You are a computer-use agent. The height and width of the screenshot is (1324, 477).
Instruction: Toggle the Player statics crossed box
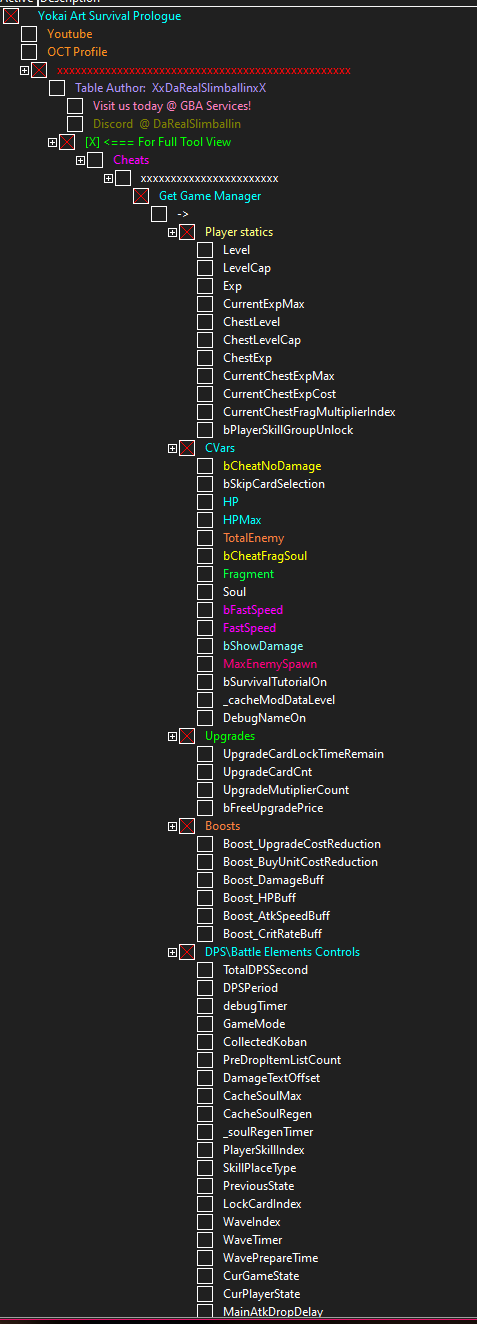point(187,232)
